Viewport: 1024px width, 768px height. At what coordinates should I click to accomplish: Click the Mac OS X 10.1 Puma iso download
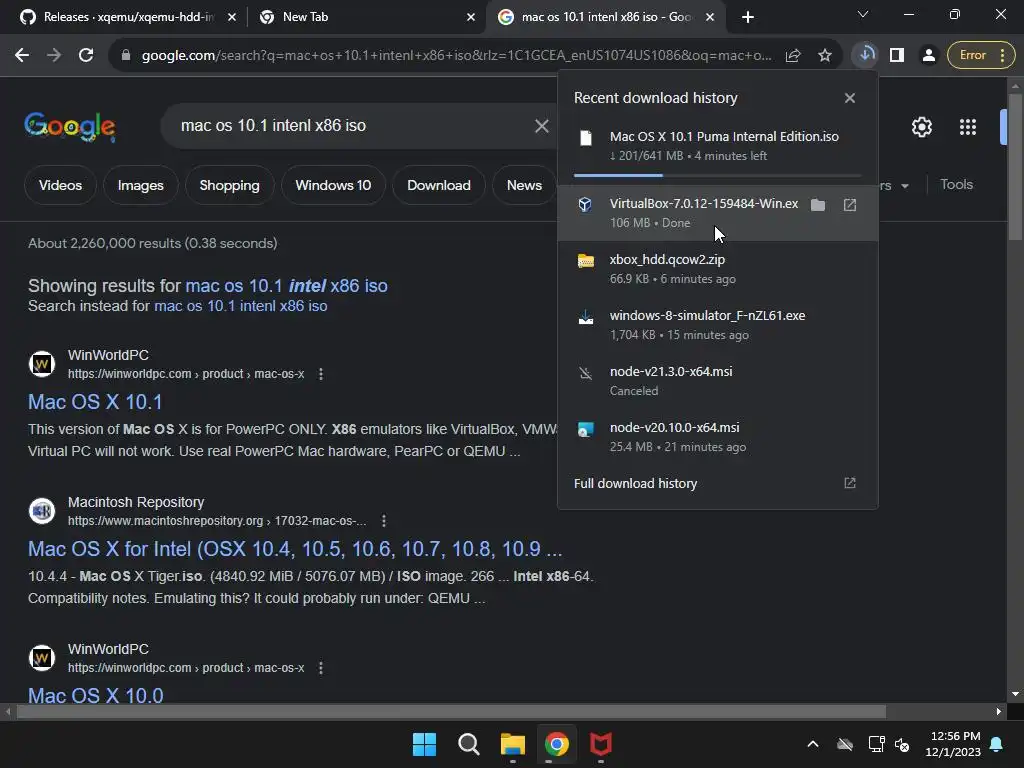(717, 146)
